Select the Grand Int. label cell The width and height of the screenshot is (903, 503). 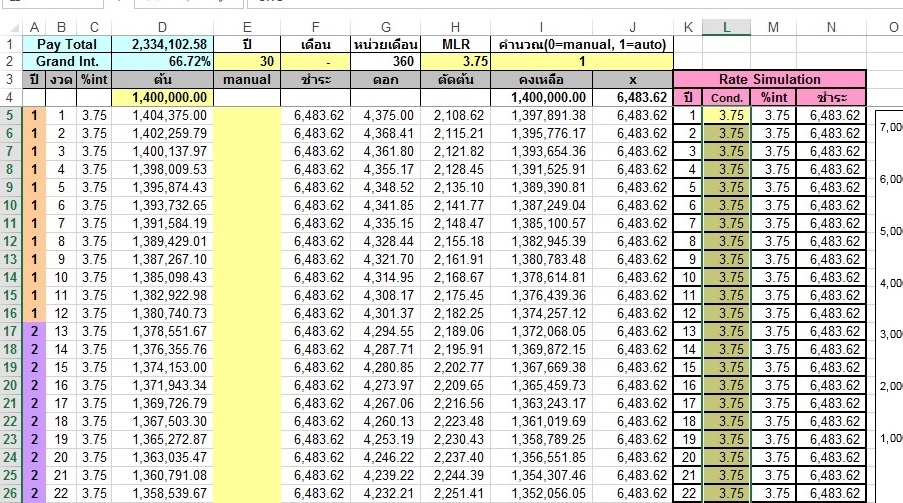pyautogui.click(x=67, y=62)
